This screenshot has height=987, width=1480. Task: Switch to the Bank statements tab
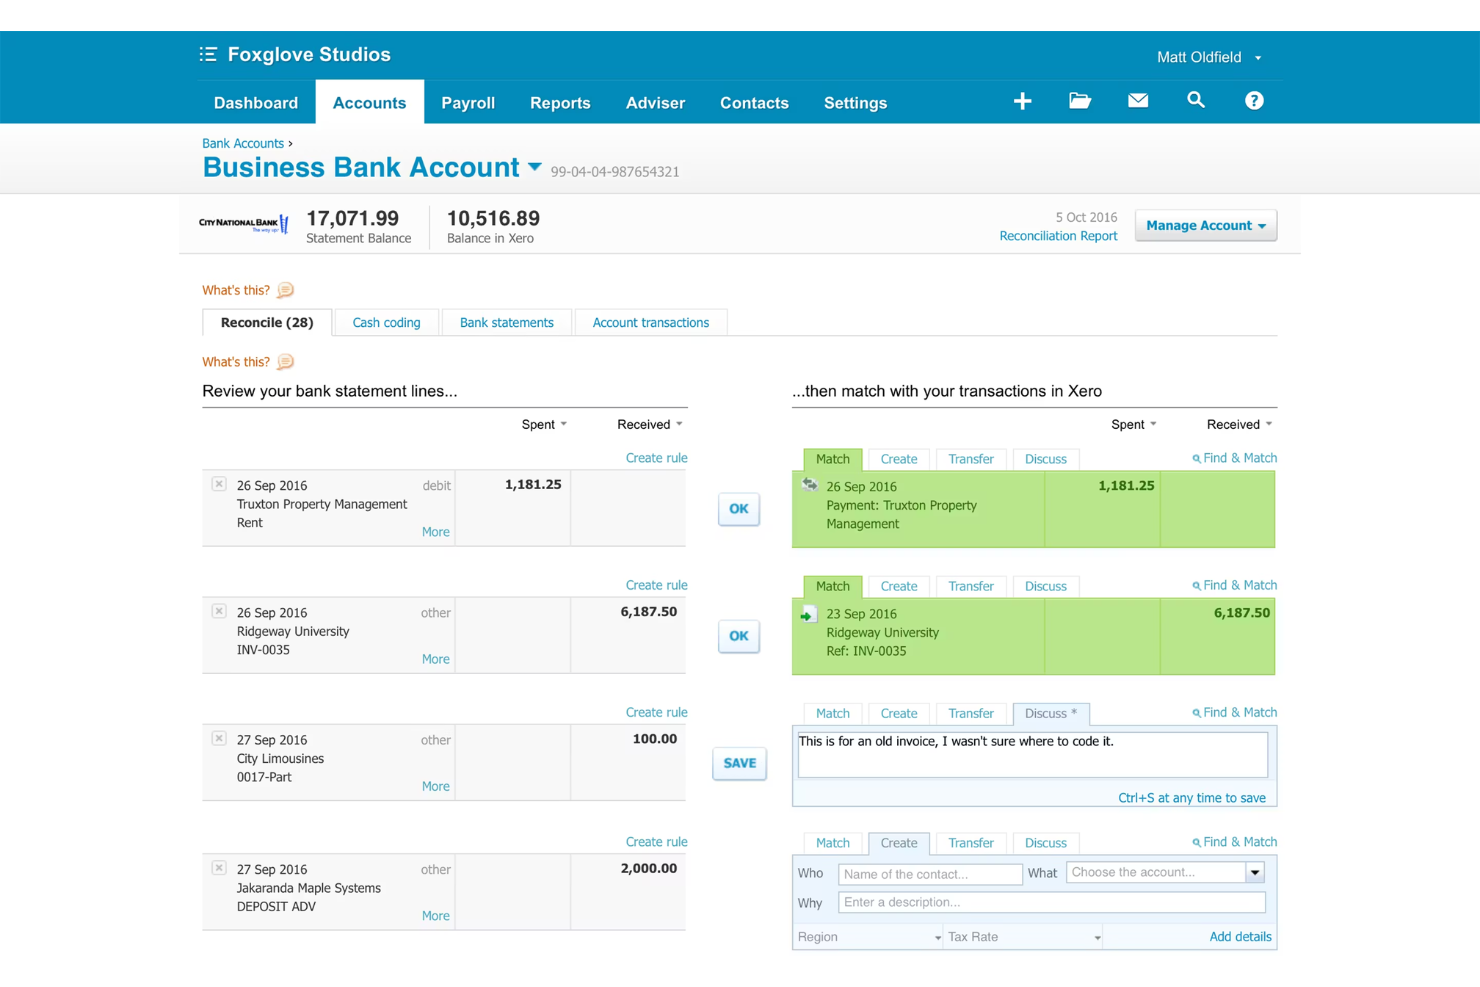[x=506, y=322]
